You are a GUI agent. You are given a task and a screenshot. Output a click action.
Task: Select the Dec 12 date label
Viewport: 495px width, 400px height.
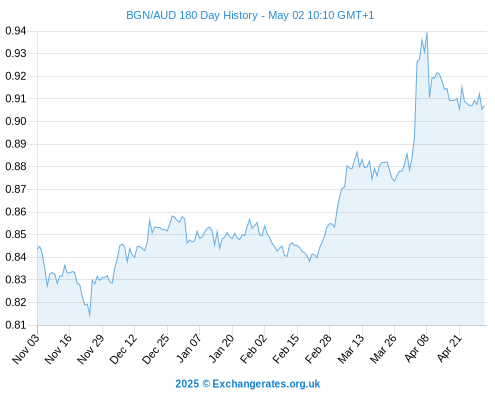tap(123, 349)
